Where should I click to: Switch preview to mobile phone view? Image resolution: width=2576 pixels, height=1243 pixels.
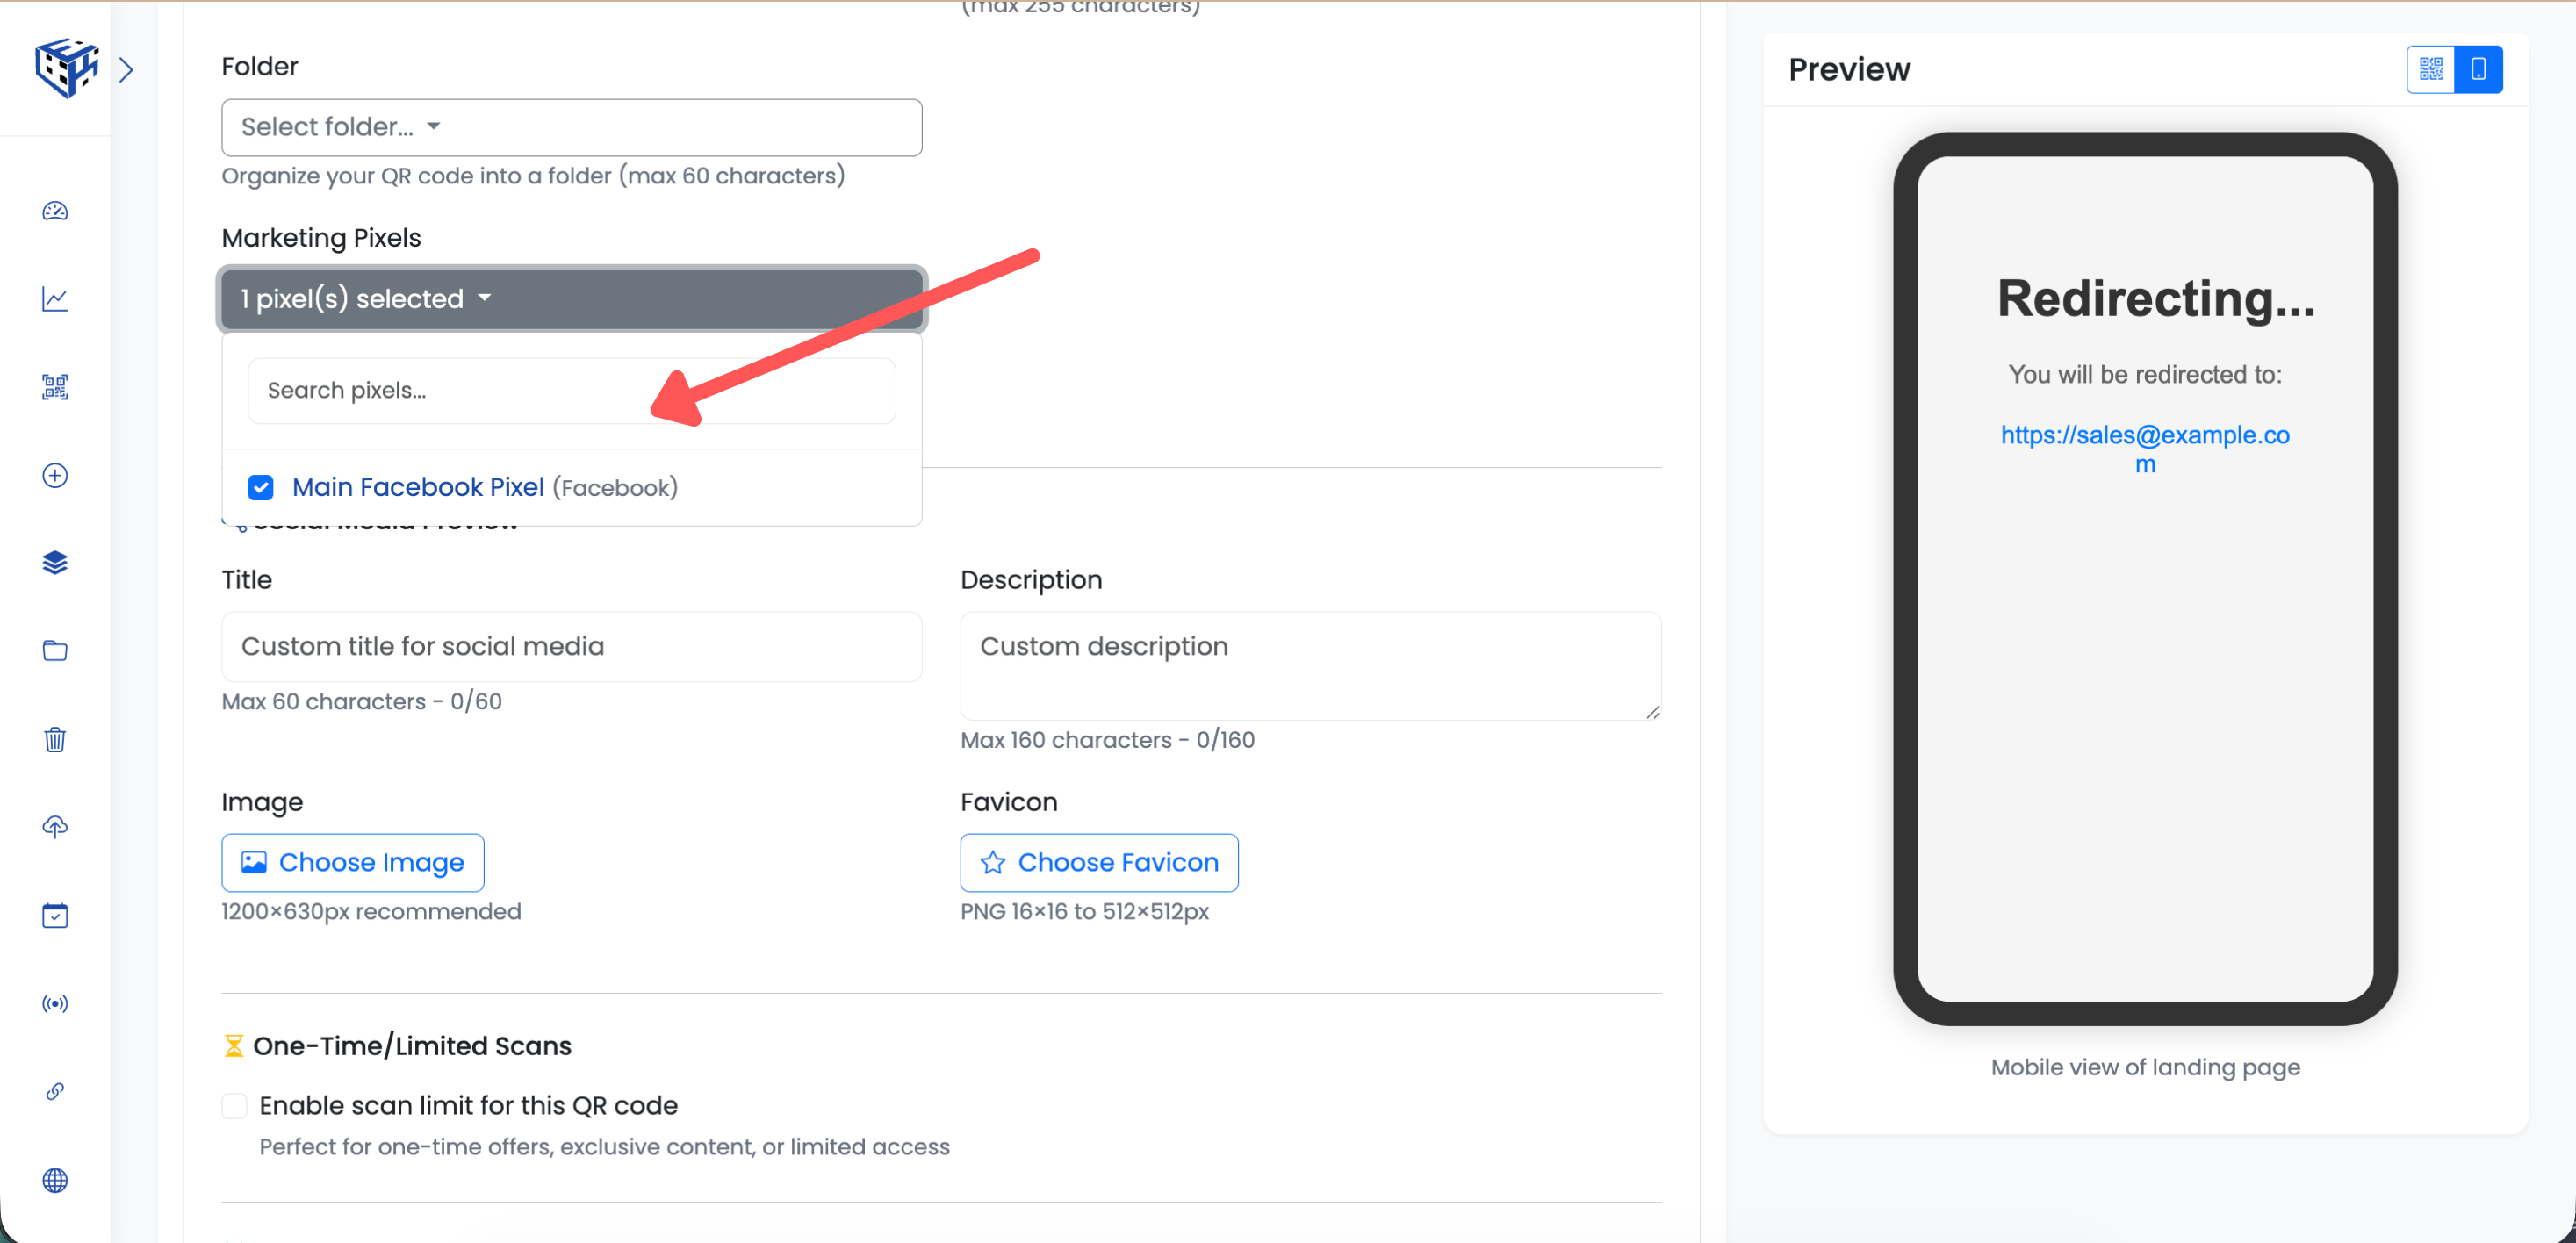[2478, 69]
